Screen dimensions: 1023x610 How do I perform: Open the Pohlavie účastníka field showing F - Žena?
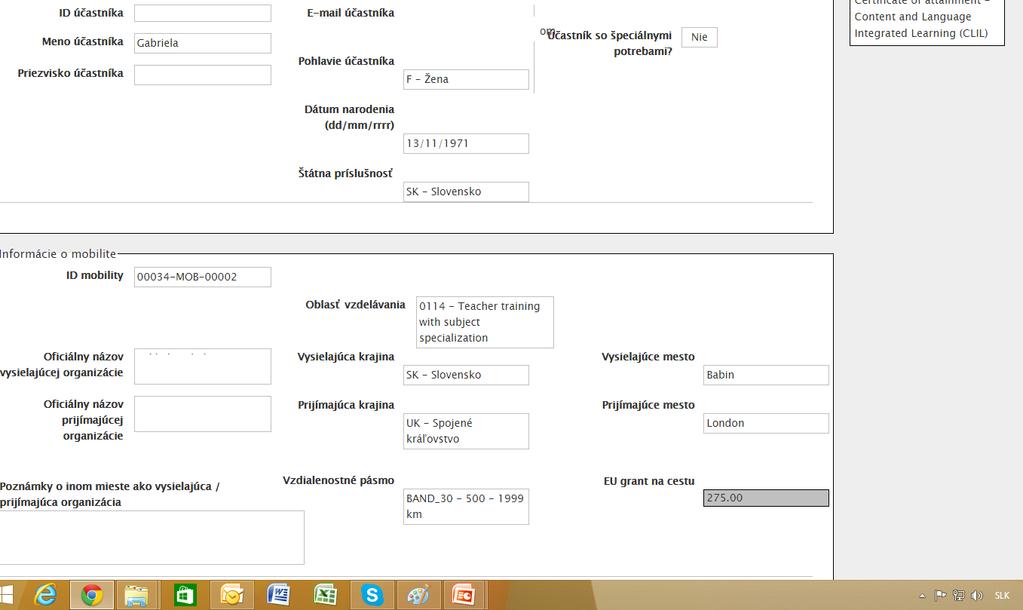point(466,80)
